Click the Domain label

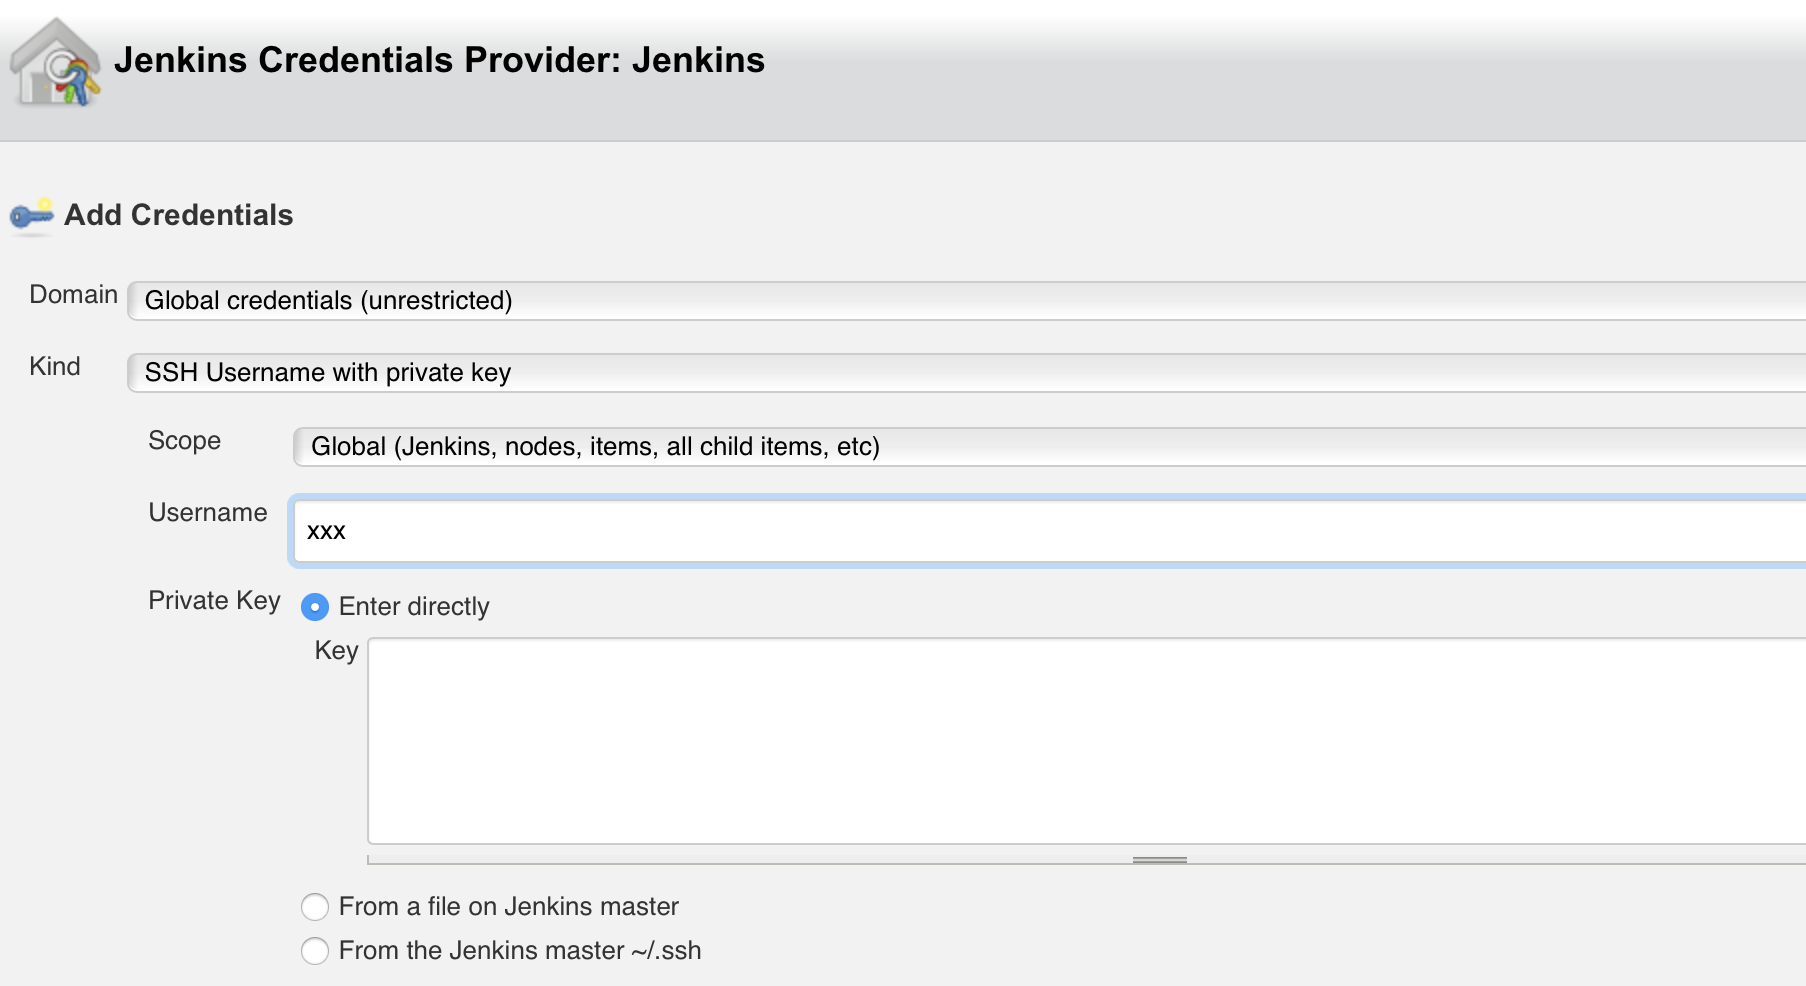pos(74,294)
